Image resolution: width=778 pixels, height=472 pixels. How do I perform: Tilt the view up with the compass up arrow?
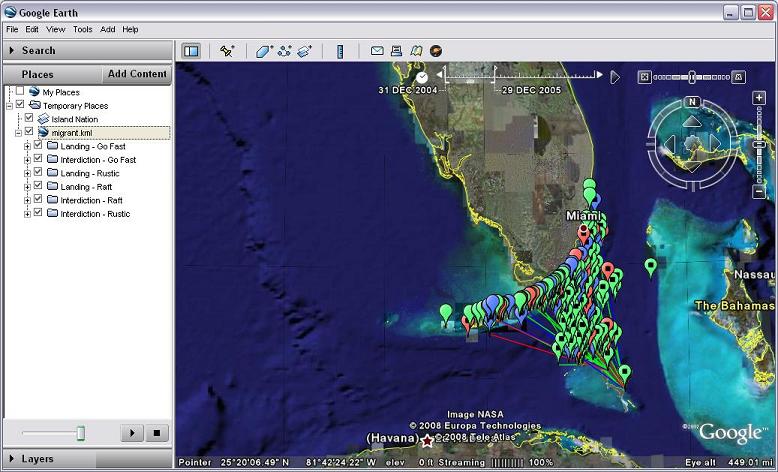[x=692, y=122]
